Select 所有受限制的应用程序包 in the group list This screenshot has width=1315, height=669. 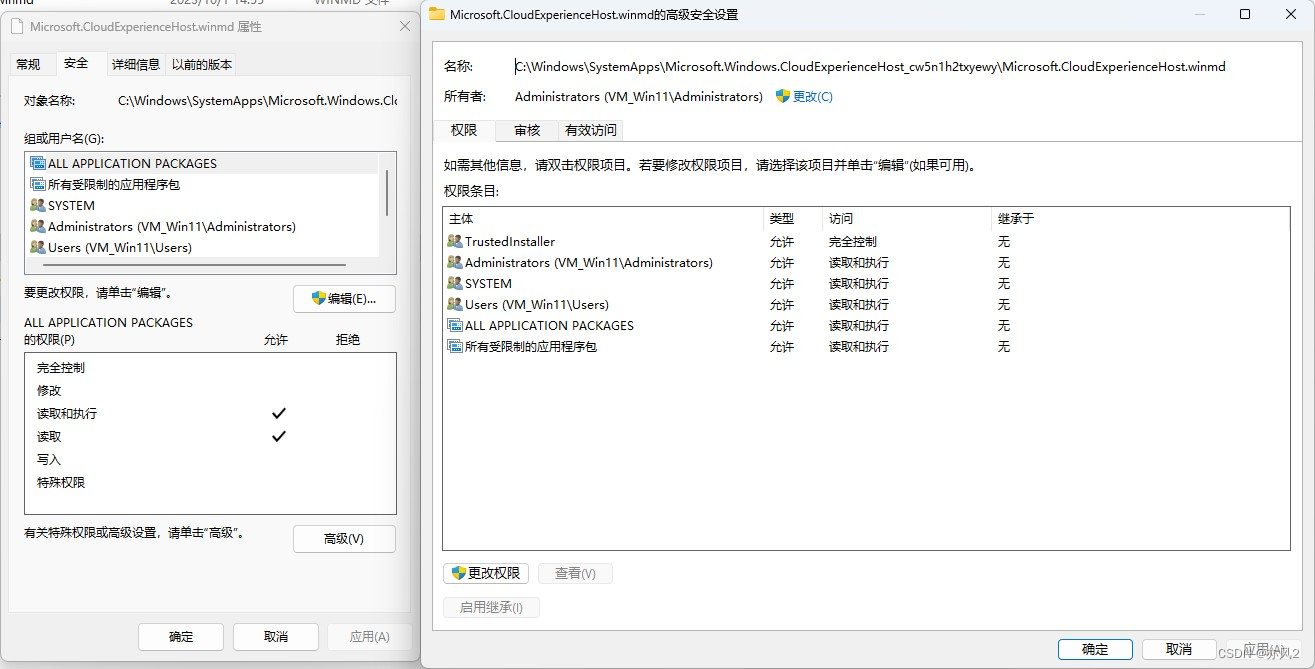click(203, 184)
